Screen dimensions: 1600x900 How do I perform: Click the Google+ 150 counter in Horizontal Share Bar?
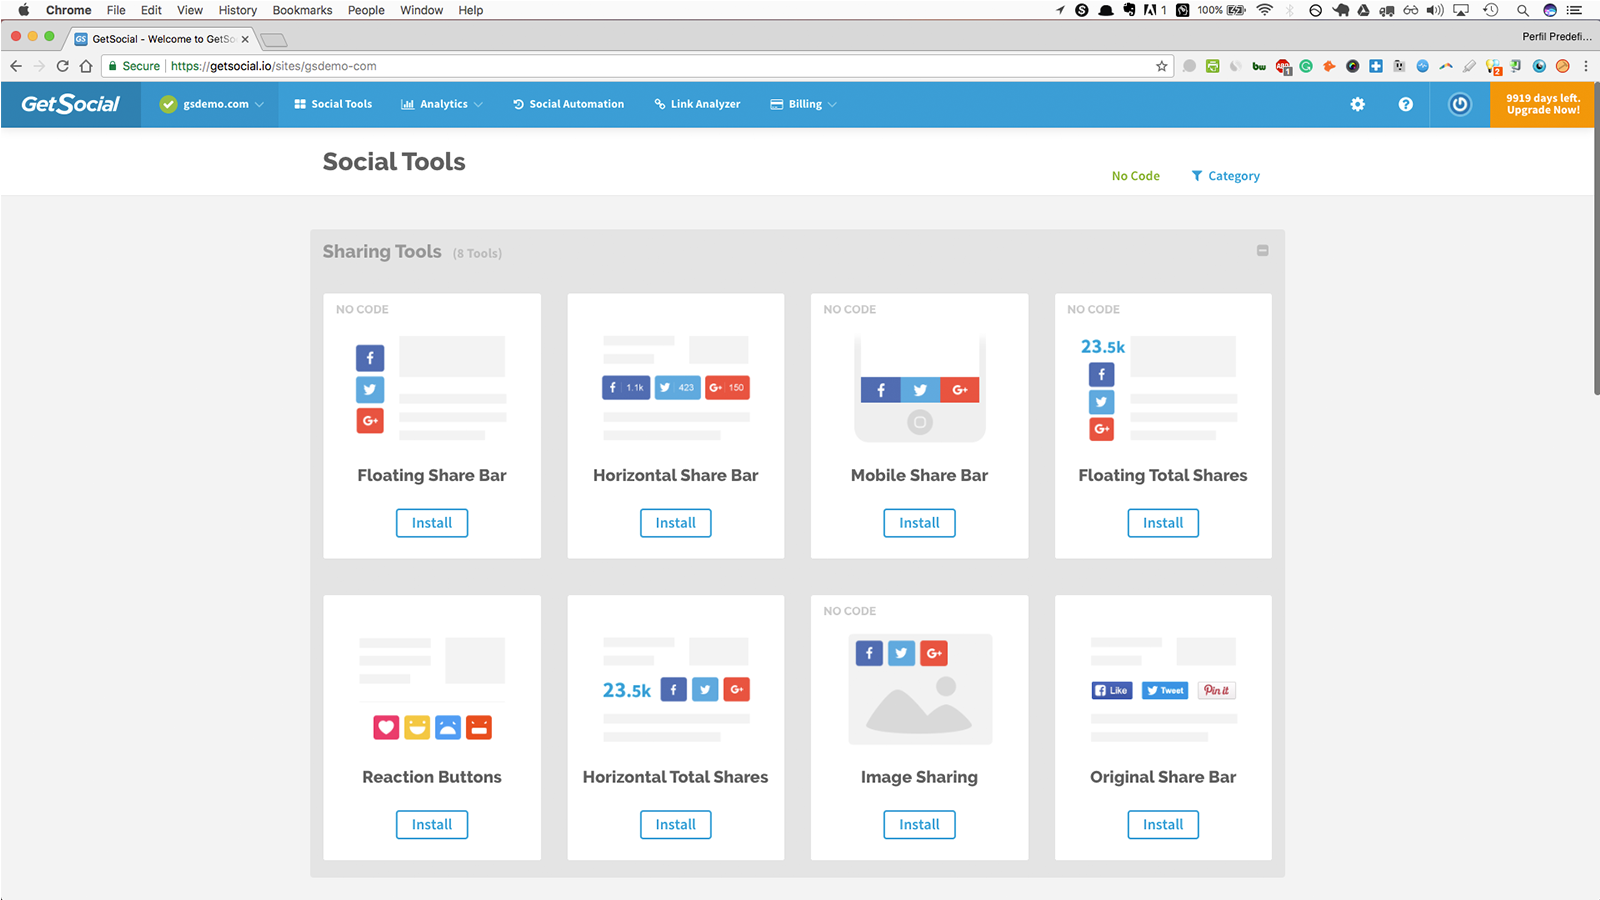pyautogui.click(x=727, y=387)
